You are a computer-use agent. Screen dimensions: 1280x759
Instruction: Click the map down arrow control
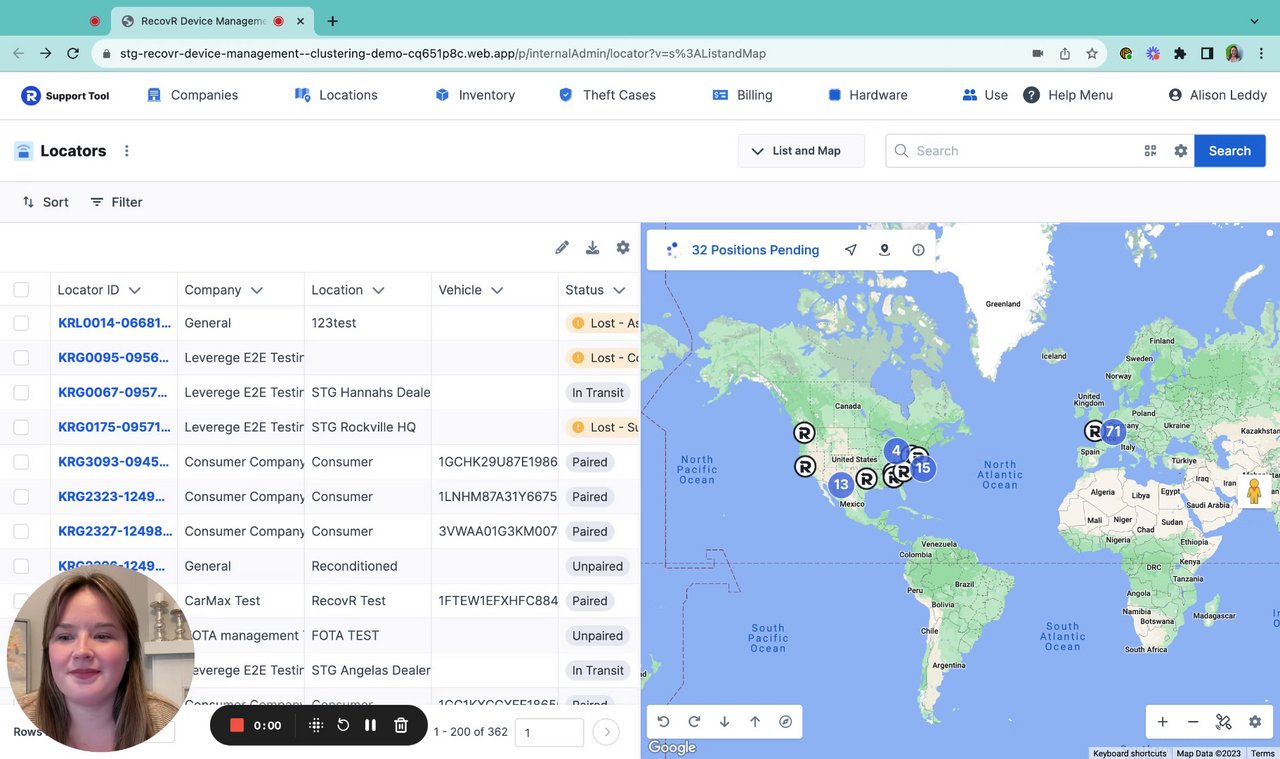(725, 722)
